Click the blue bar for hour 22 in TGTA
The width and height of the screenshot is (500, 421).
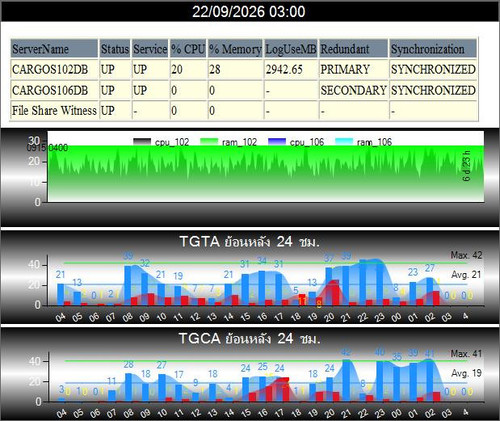pyautogui.click(x=363, y=282)
